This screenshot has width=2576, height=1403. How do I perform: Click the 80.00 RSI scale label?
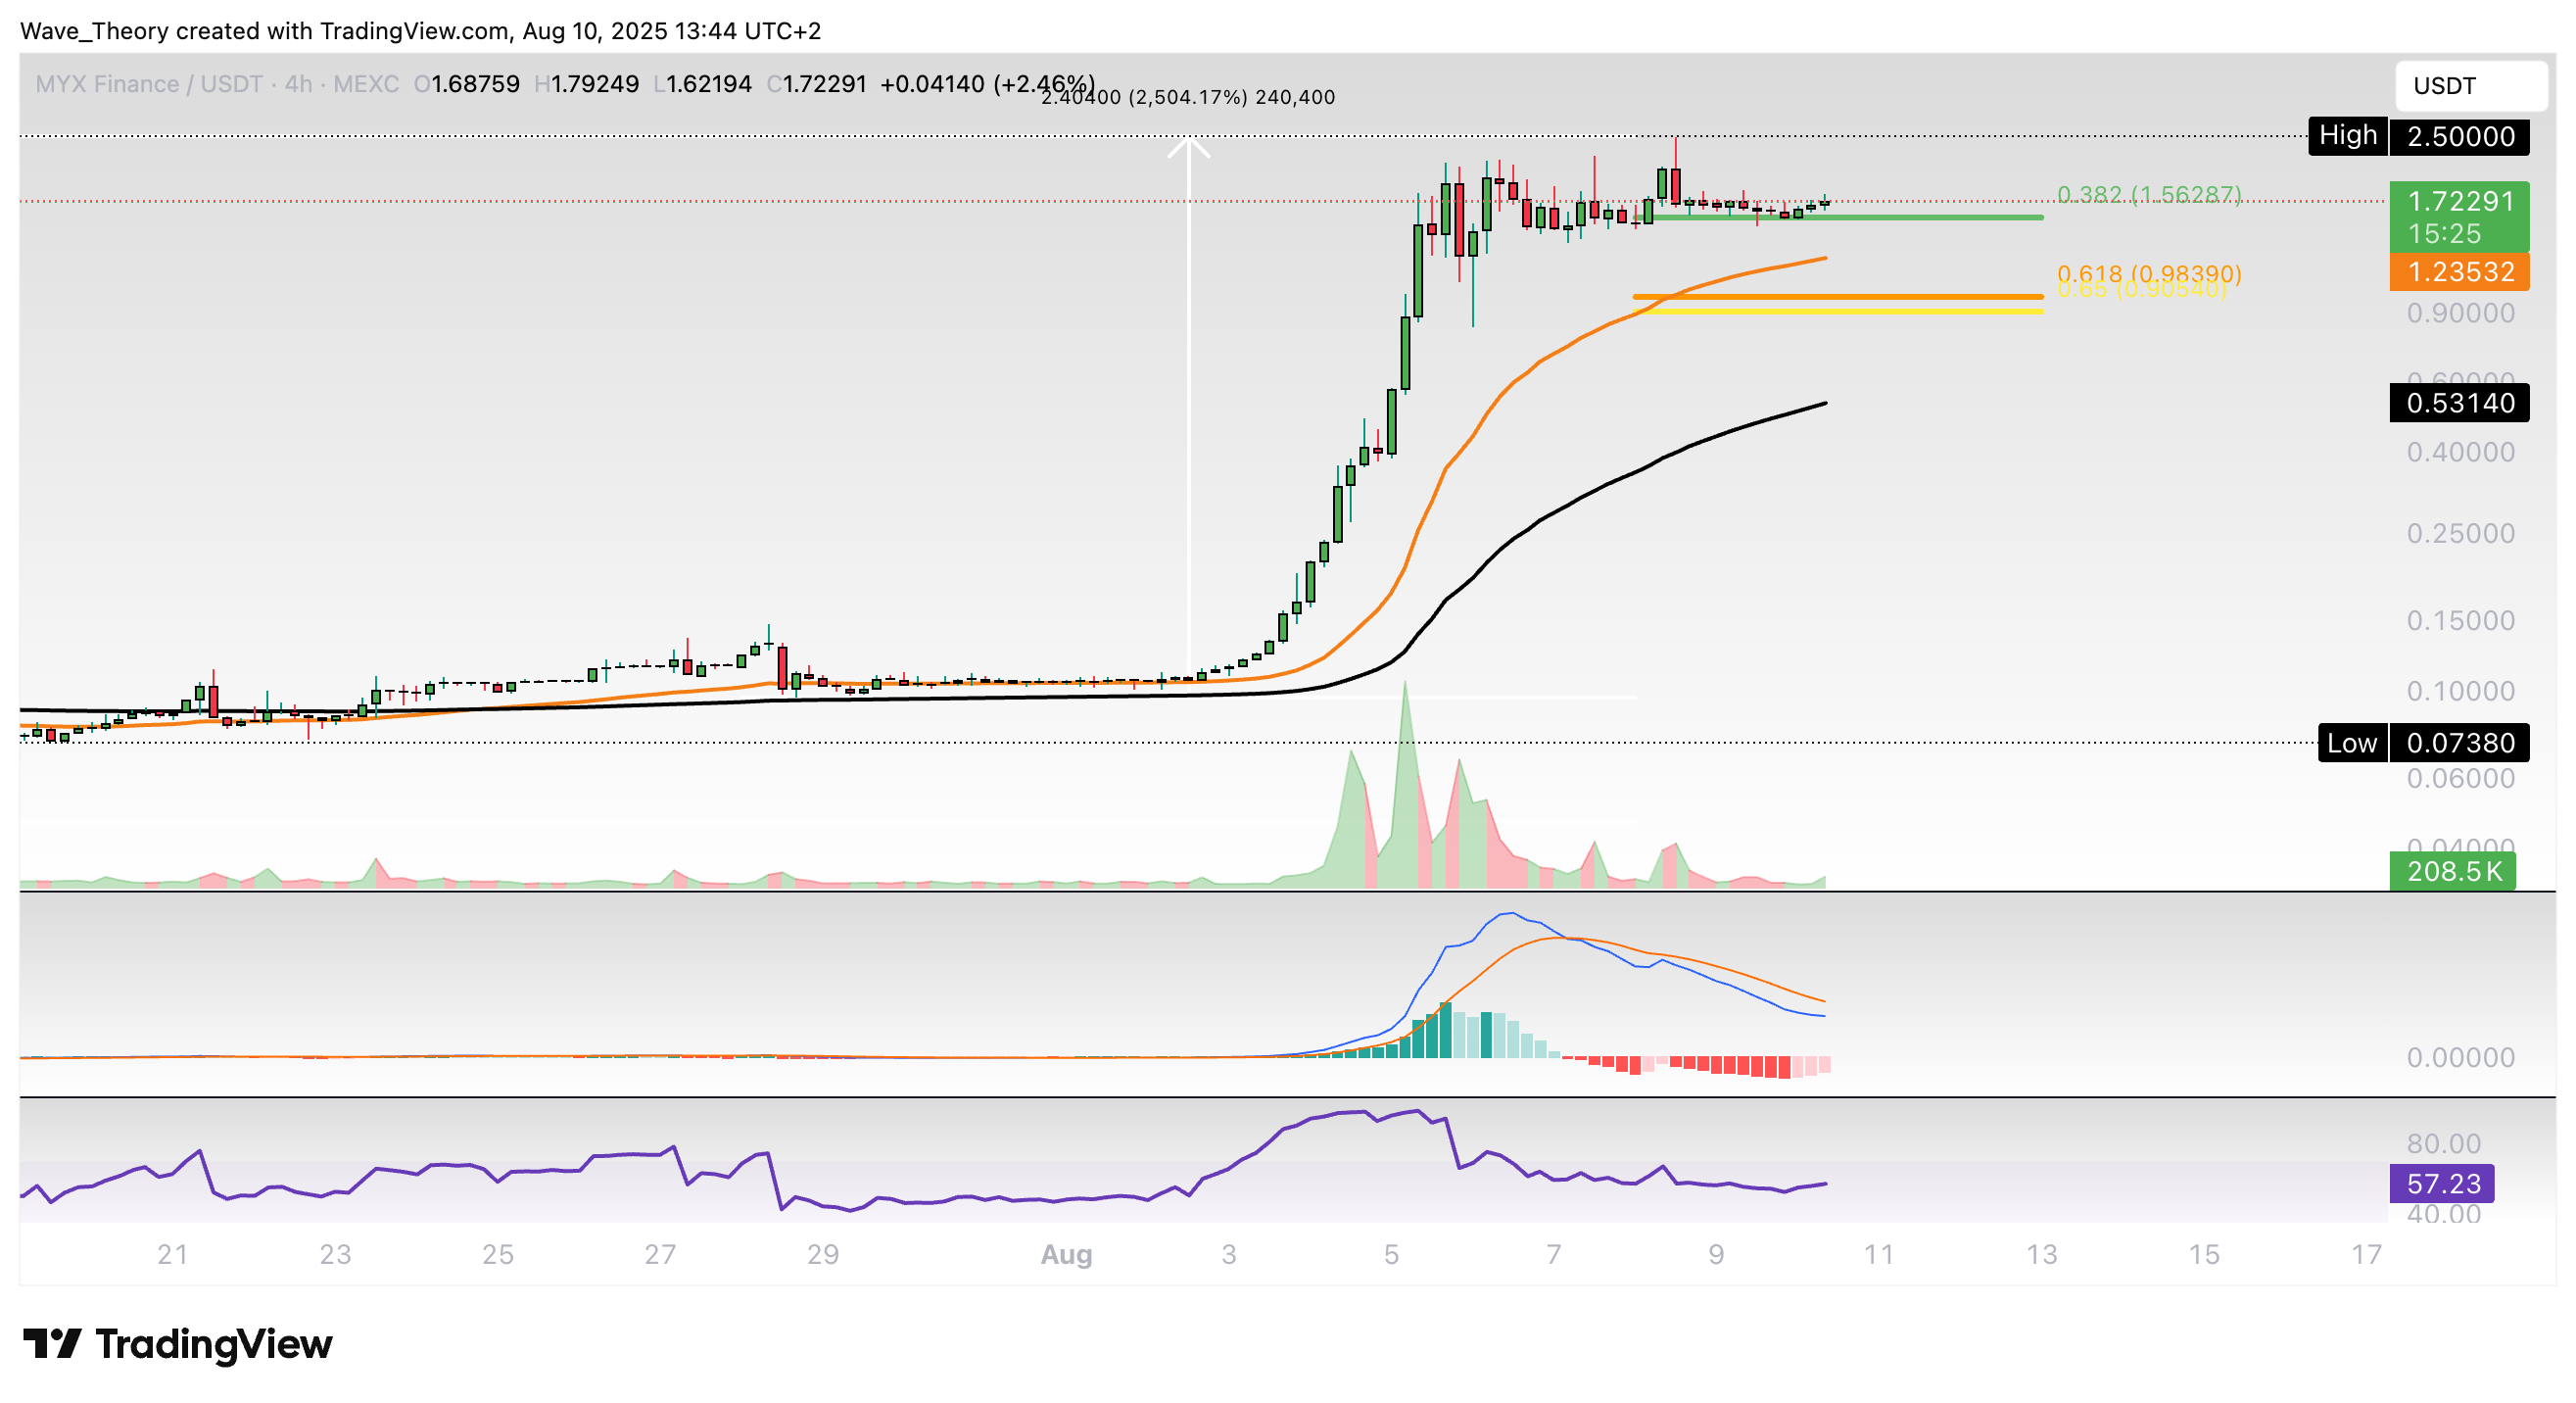click(x=2443, y=1143)
